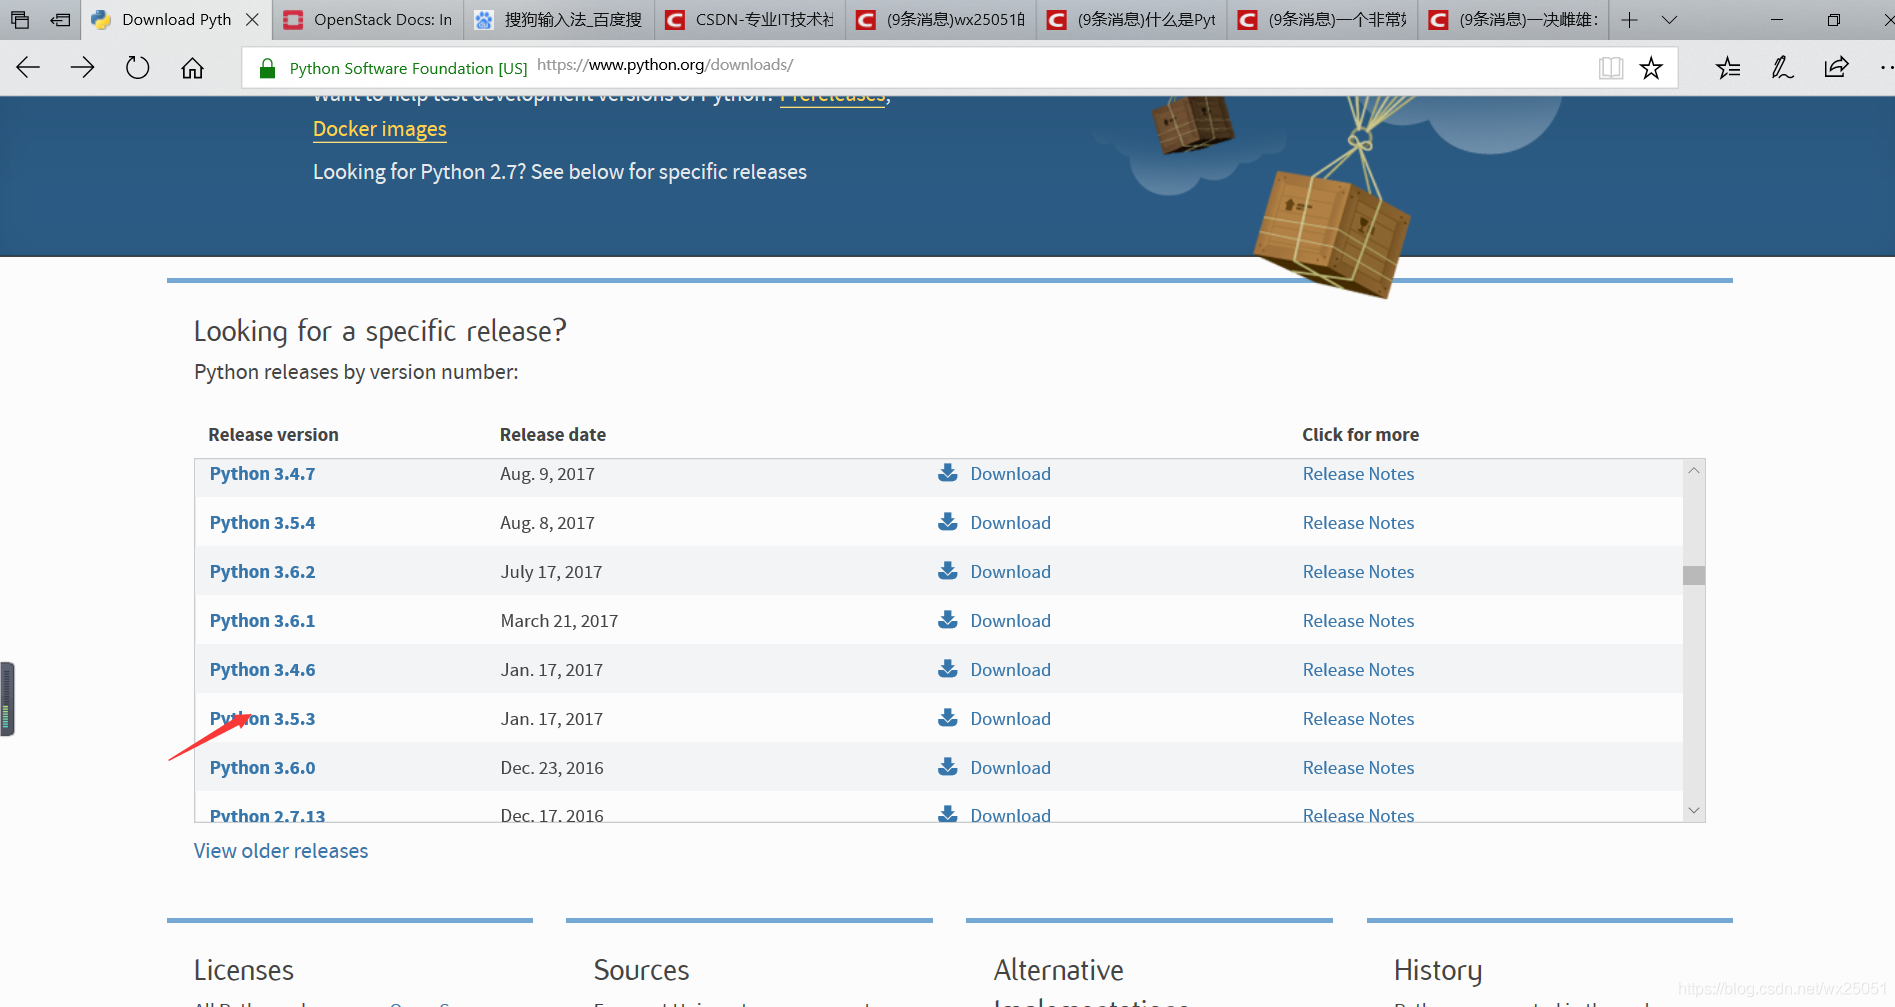
Task: Open the favorites hub icon
Action: 1728,67
